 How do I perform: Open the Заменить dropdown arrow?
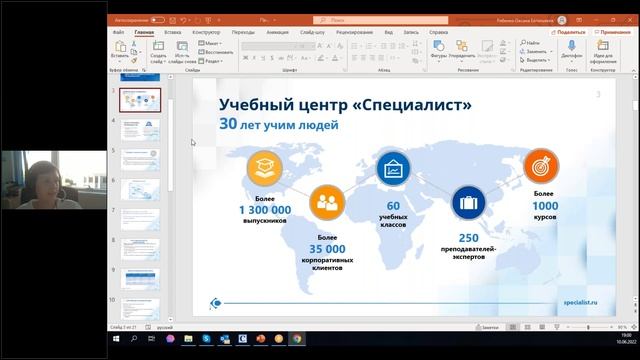(x=551, y=52)
